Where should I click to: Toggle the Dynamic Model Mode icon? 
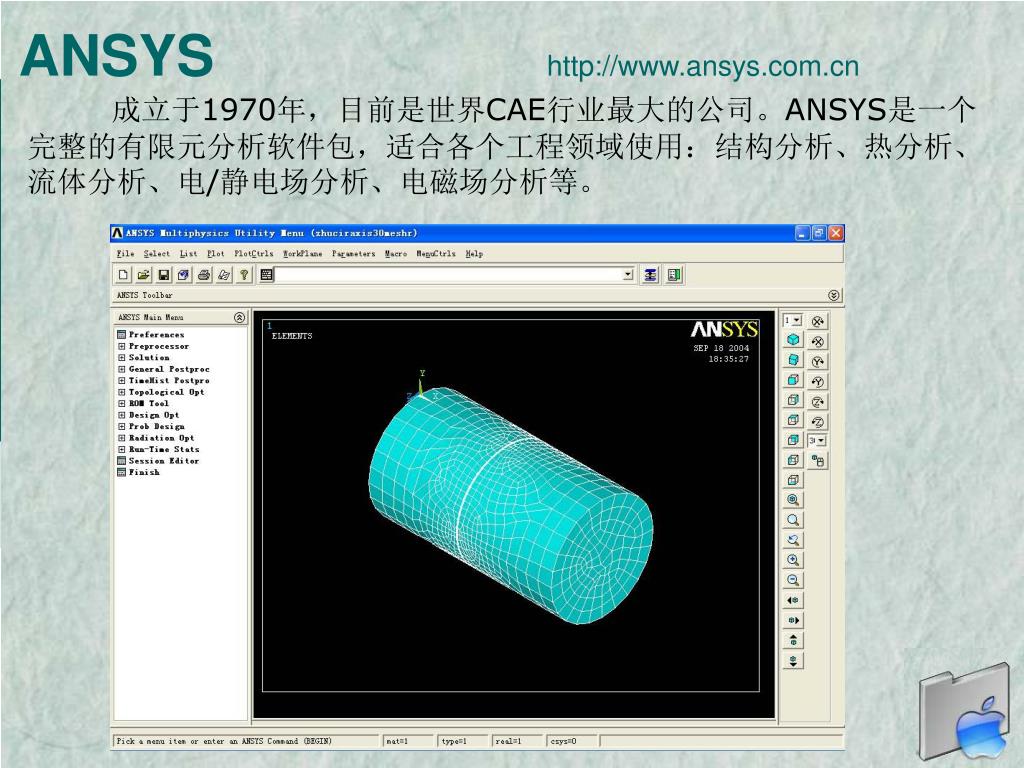click(x=818, y=461)
